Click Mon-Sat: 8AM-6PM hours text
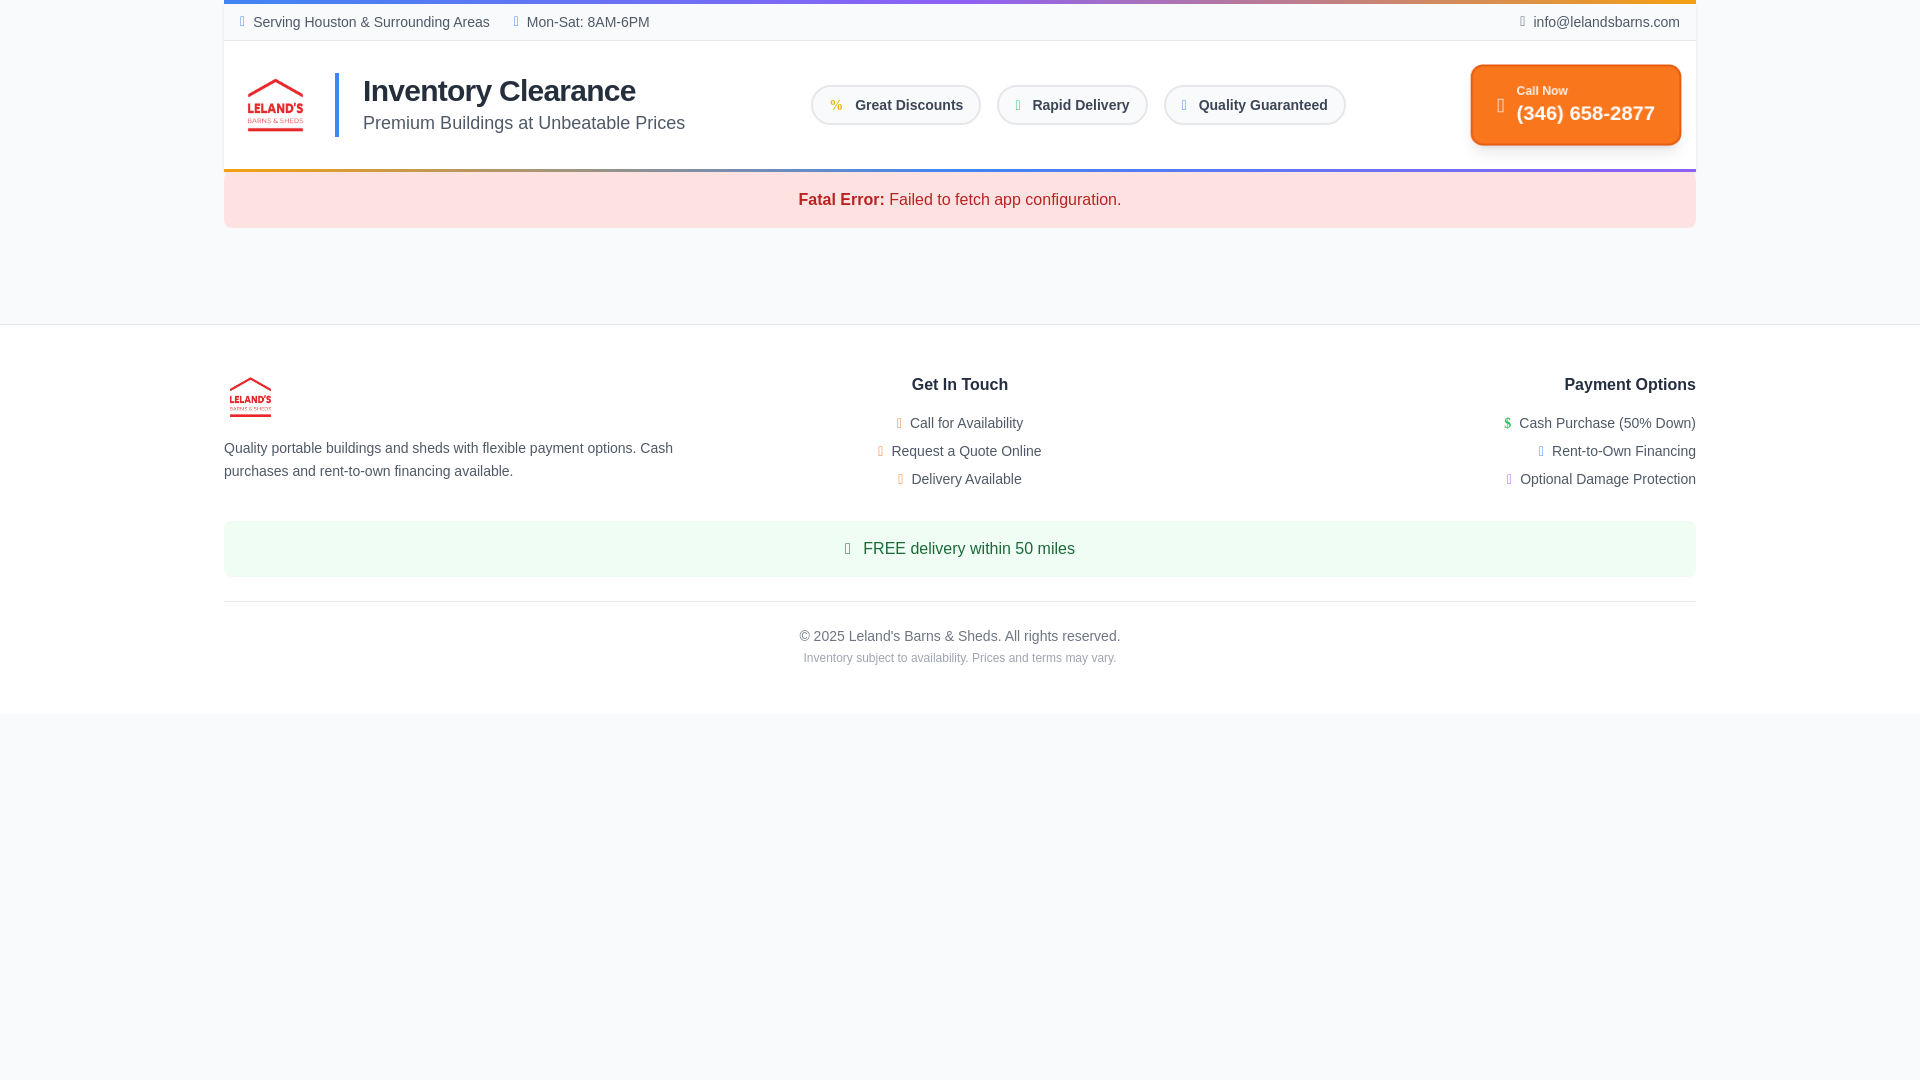Screen dimensions: 1920x1080 click(588, 22)
